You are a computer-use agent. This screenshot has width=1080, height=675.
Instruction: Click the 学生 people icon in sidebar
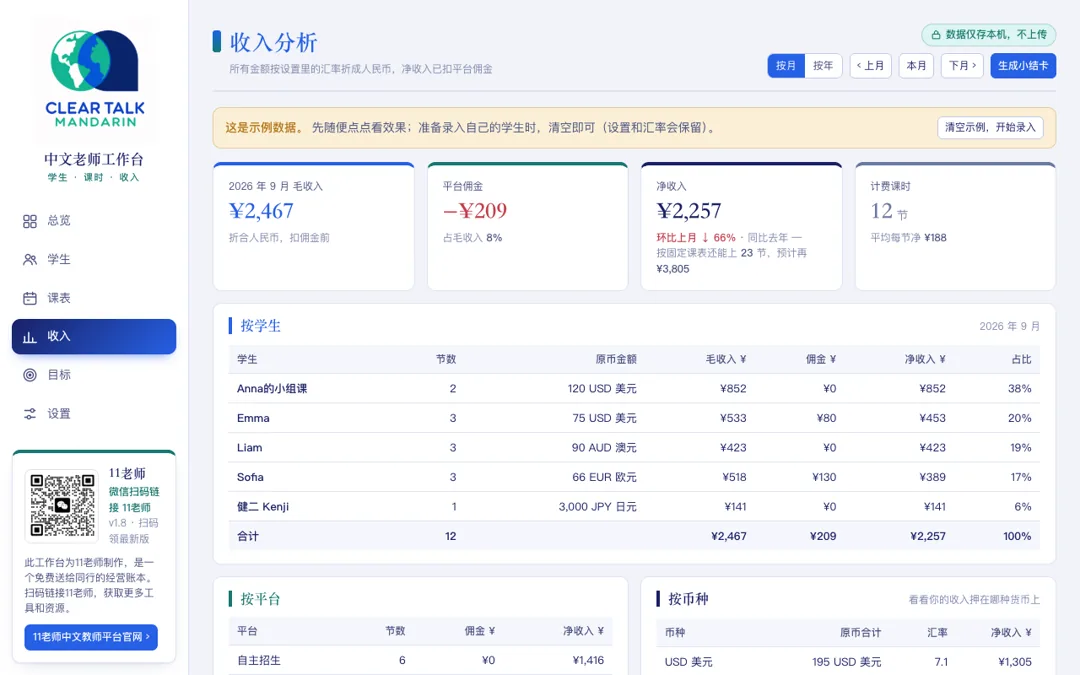click(30, 260)
